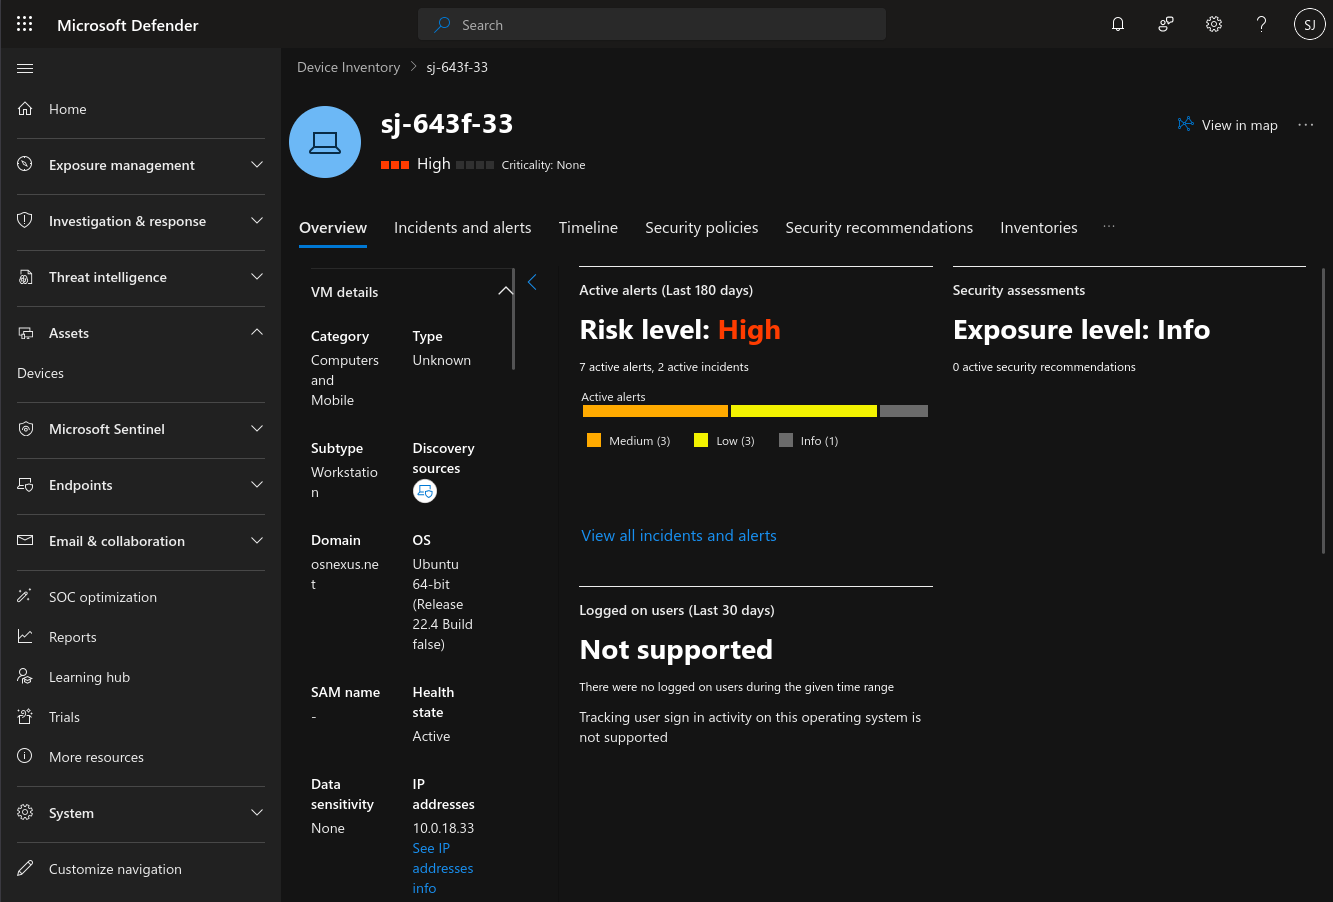Open the app launcher waffle icon
This screenshot has height=902, width=1333.
click(25, 25)
